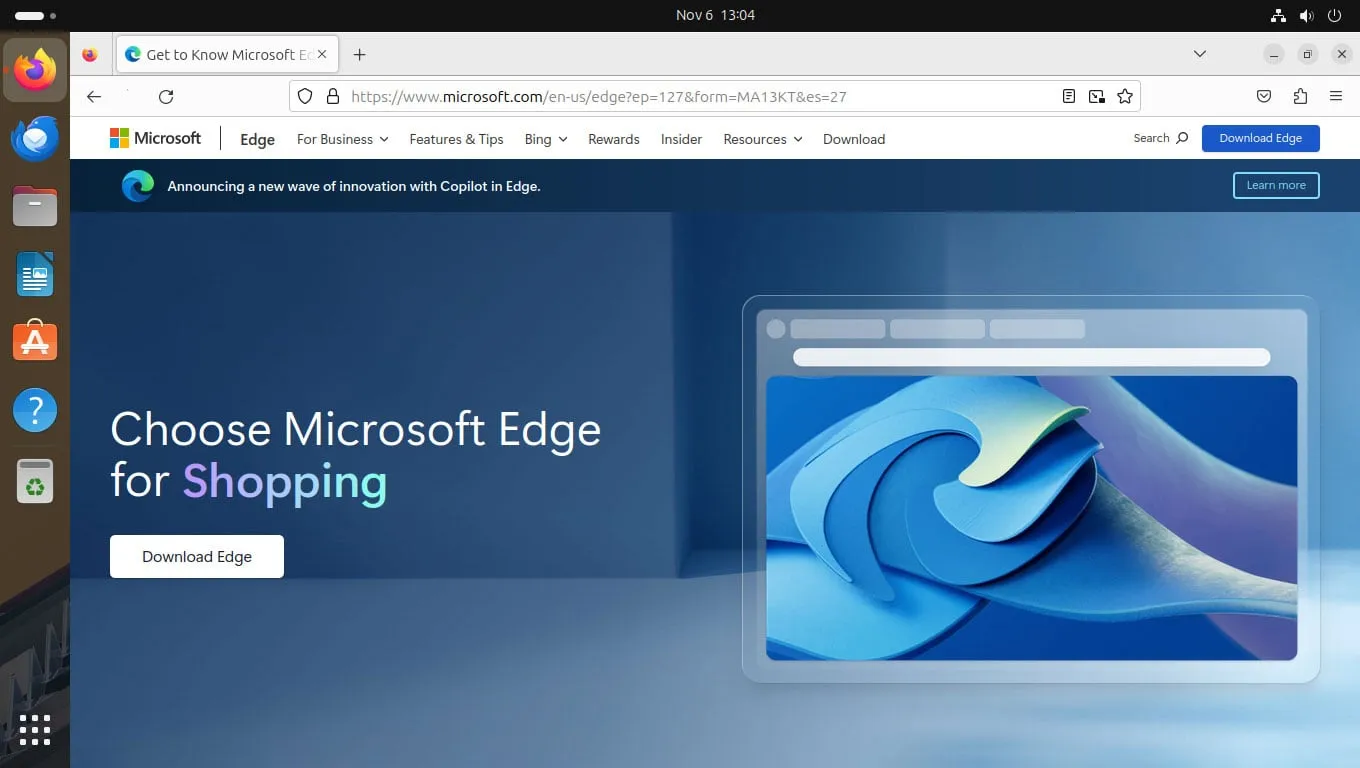Open picture-in-picture toolbar icon
The image size is (1360, 768).
click(x=1096, y=96)
